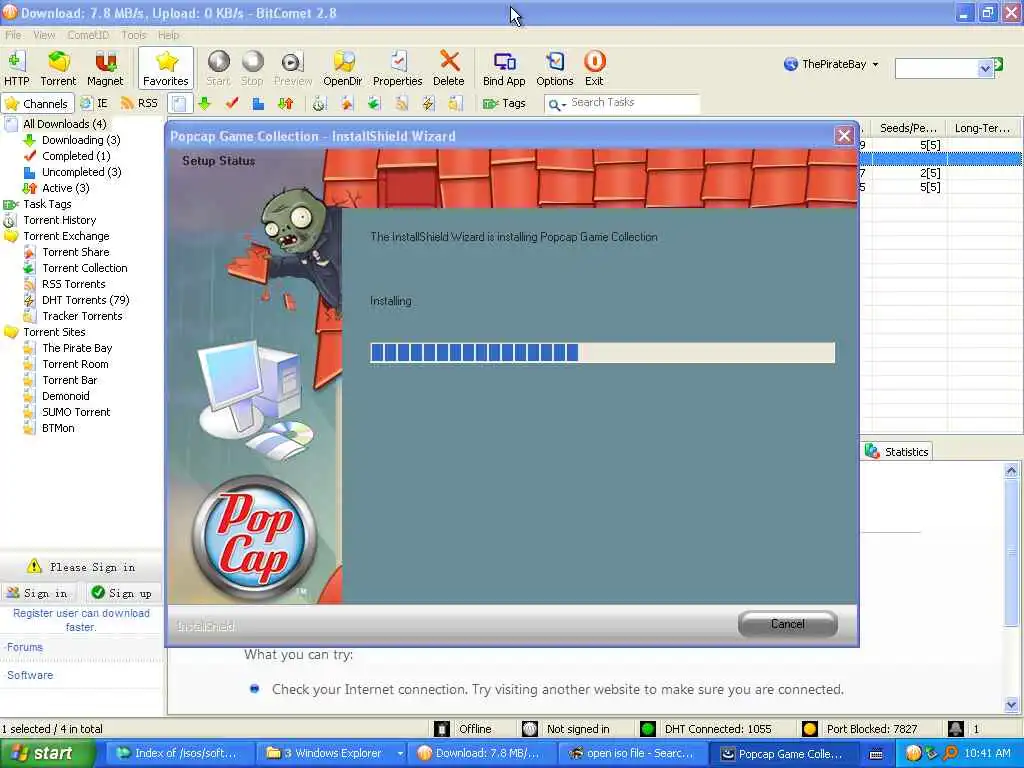Toggle the Favorites toolbar button
Image resolution: width=1024 pixels, height=768 pixels.
(166, 68)
